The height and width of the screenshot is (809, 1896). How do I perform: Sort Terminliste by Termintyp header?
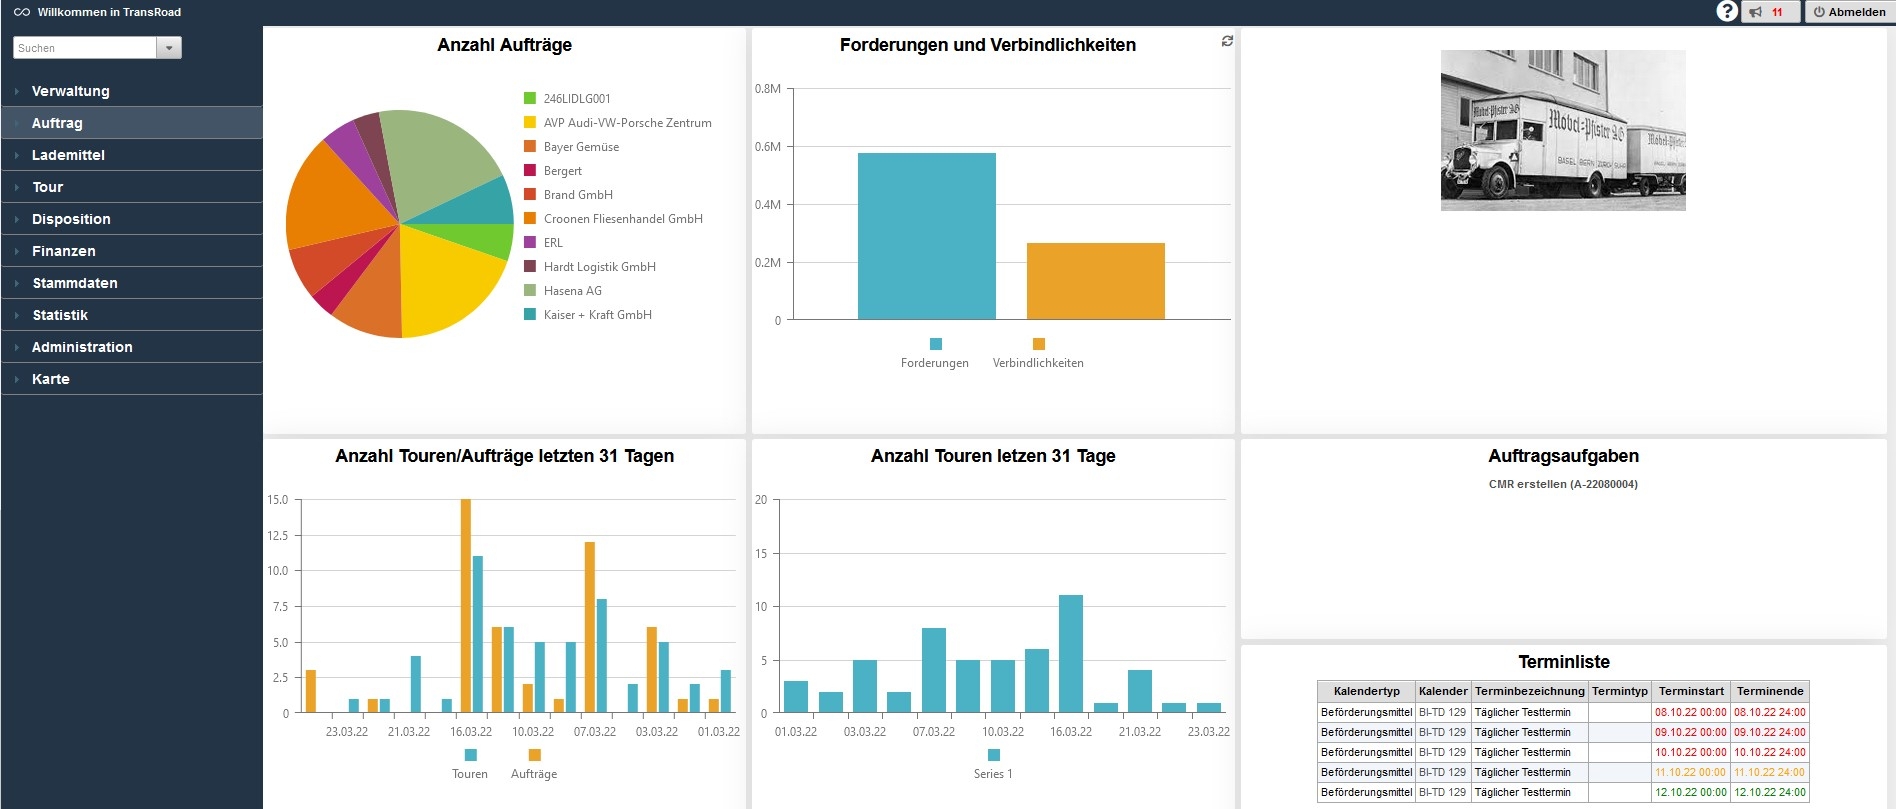click(x=1620, y=691)
